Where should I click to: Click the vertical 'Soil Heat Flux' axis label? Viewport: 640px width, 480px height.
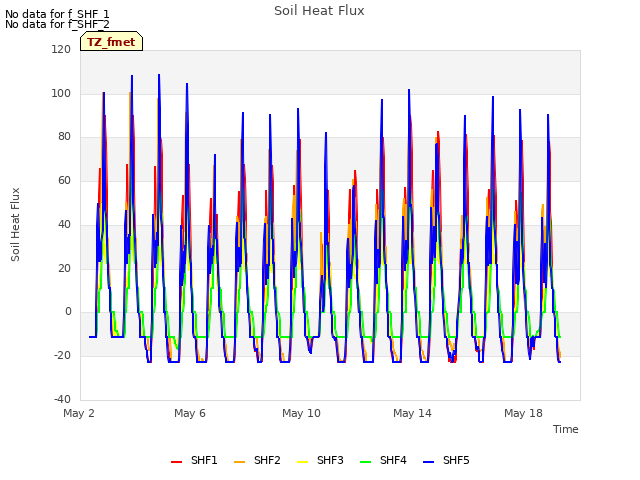pos(15,224)
